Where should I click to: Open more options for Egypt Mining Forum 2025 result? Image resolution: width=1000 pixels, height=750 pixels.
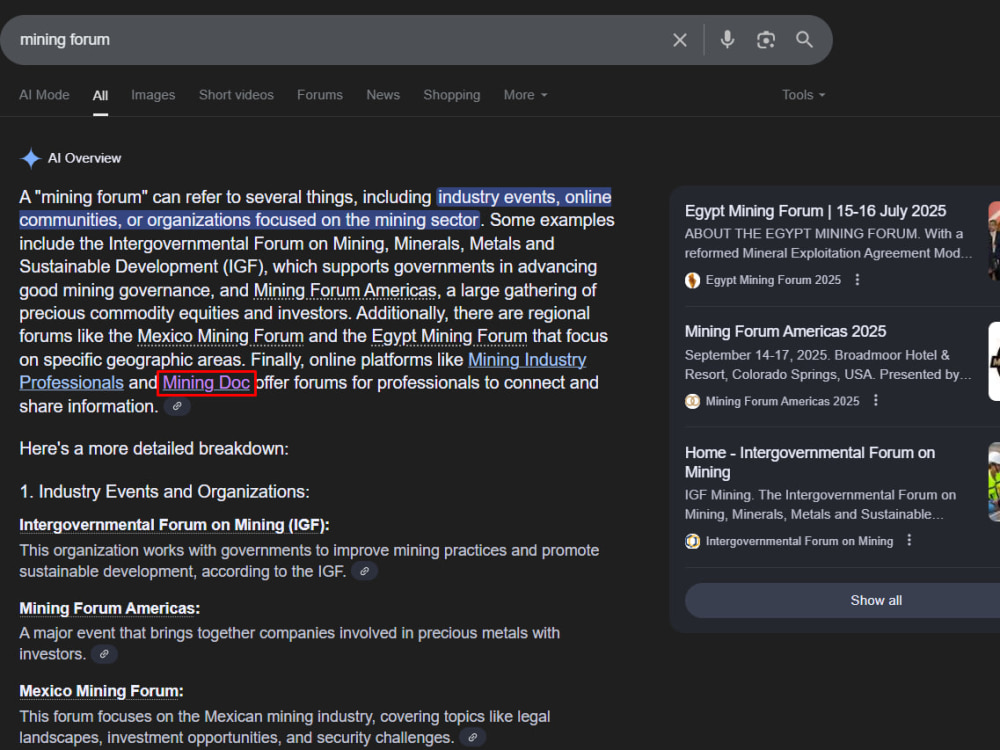pyautogui.click(x=857, y=280)
